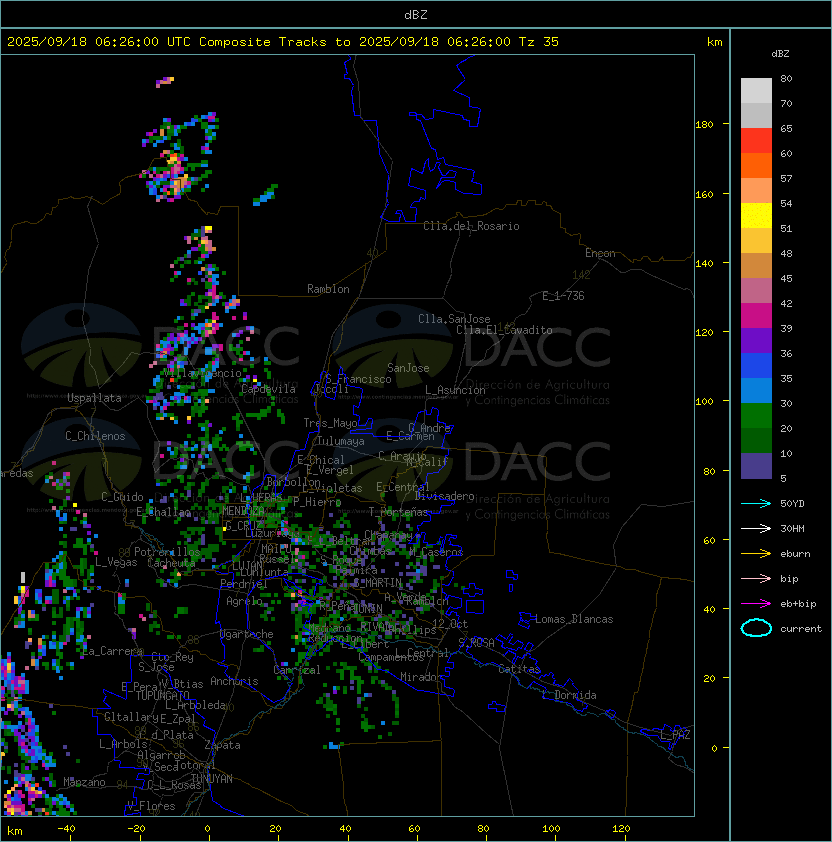Click the small blue echo near 160 km

[x=265, y=195]
